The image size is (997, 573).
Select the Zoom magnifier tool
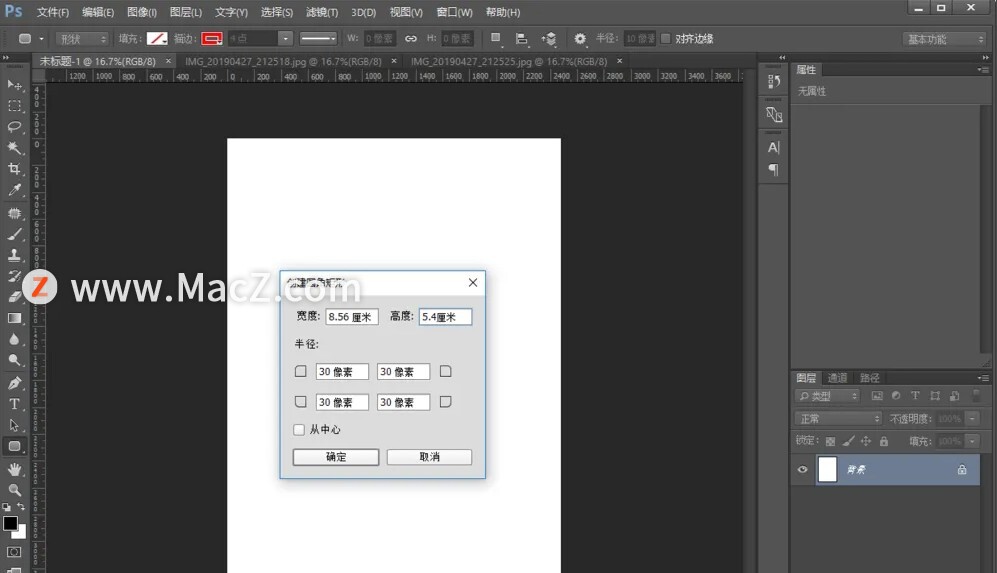tap(15, 490)
